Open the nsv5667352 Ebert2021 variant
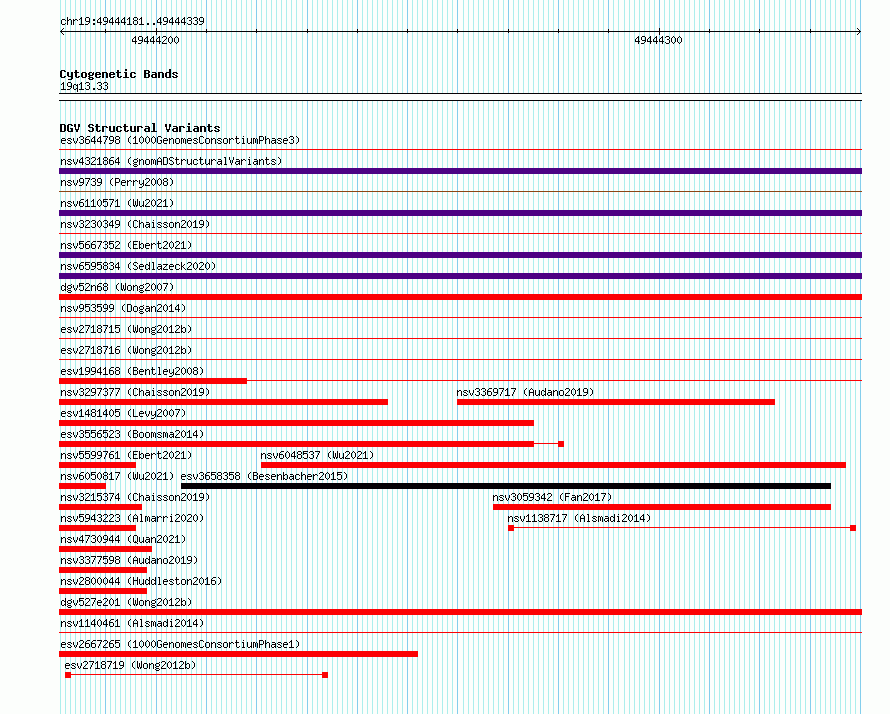The image size is (890, 714). click(x=126, y=245)
